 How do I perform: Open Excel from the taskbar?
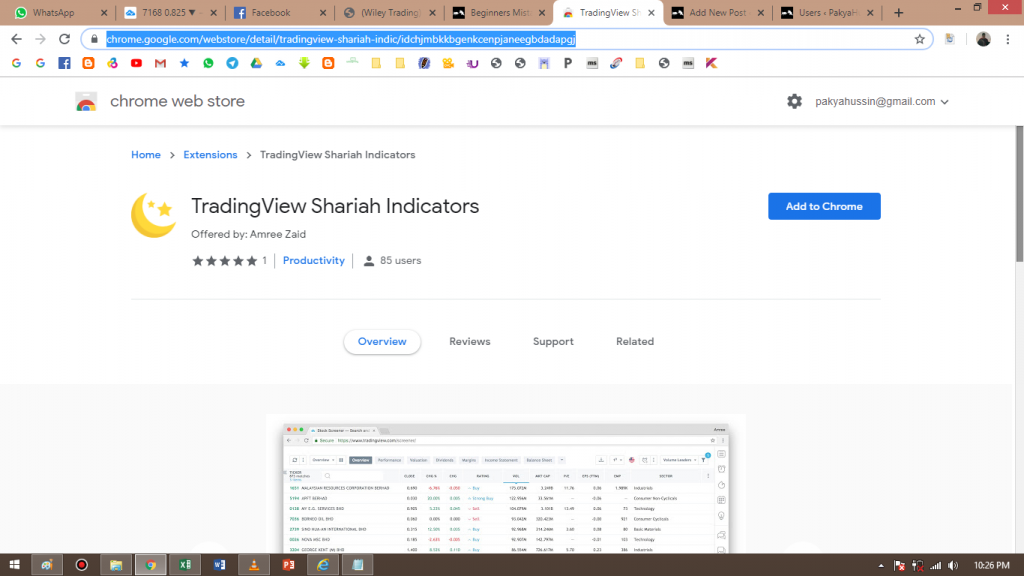(185, 565)
